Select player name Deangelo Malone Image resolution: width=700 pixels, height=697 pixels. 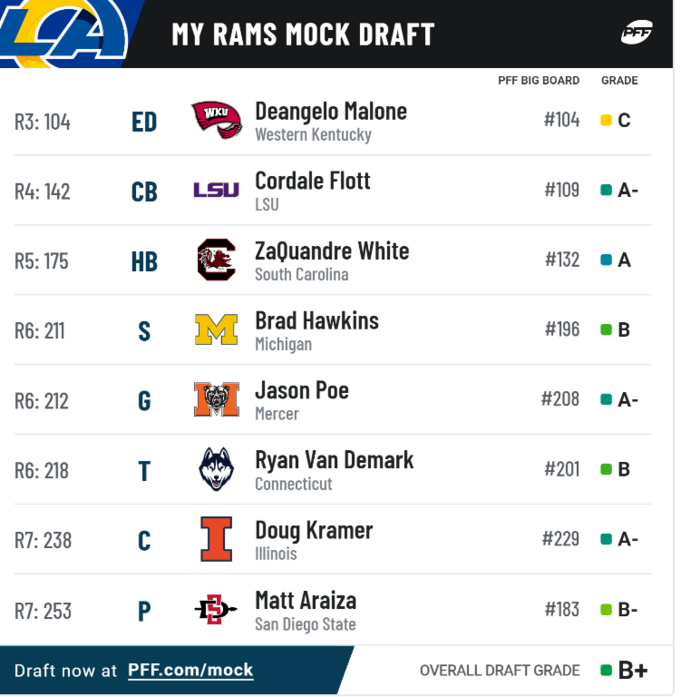pos(331,111)
